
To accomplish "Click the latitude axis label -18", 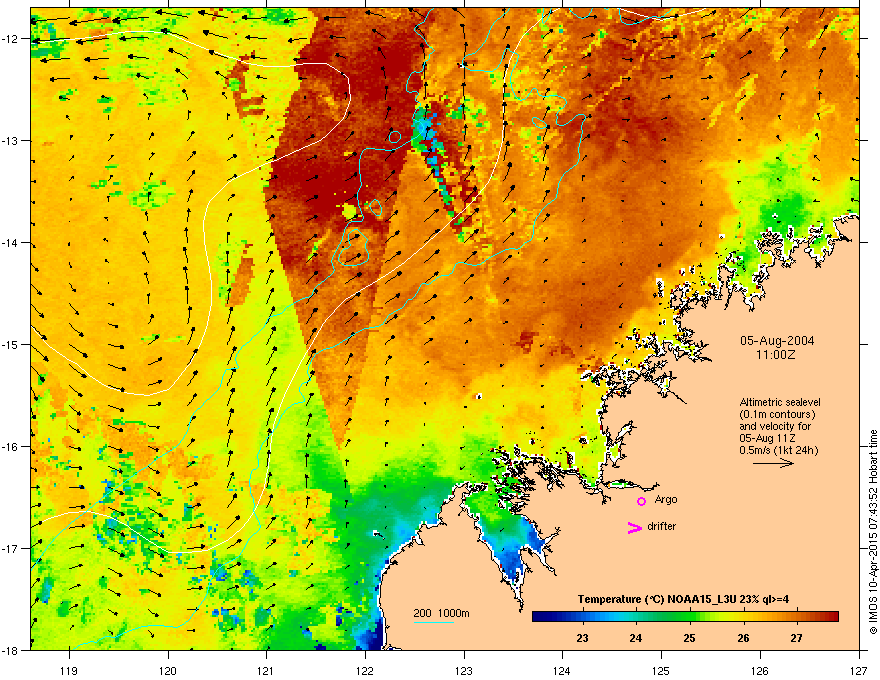I will coord(11,650).
